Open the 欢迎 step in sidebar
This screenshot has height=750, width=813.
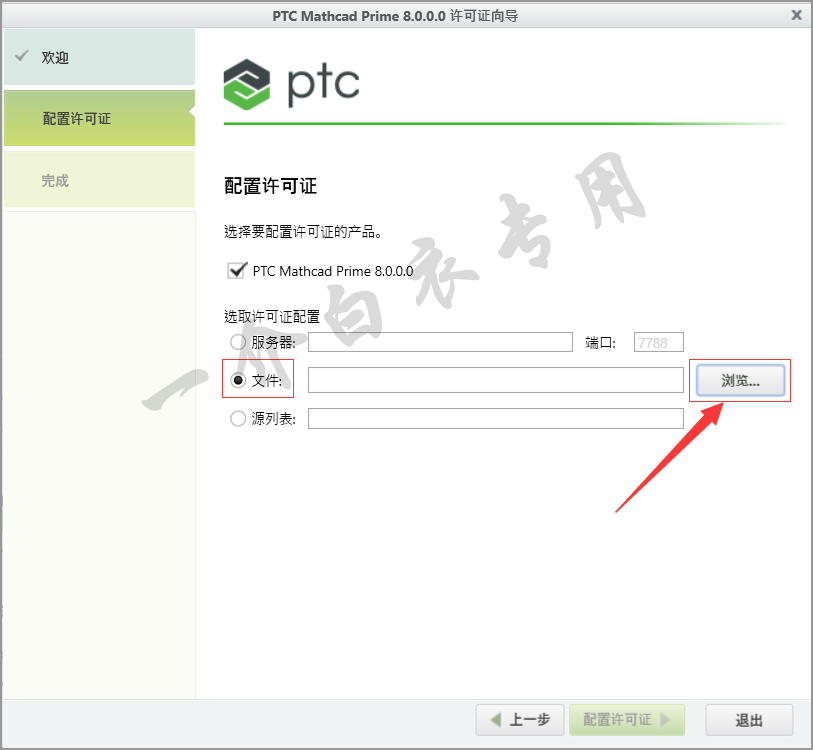[100, 57]
